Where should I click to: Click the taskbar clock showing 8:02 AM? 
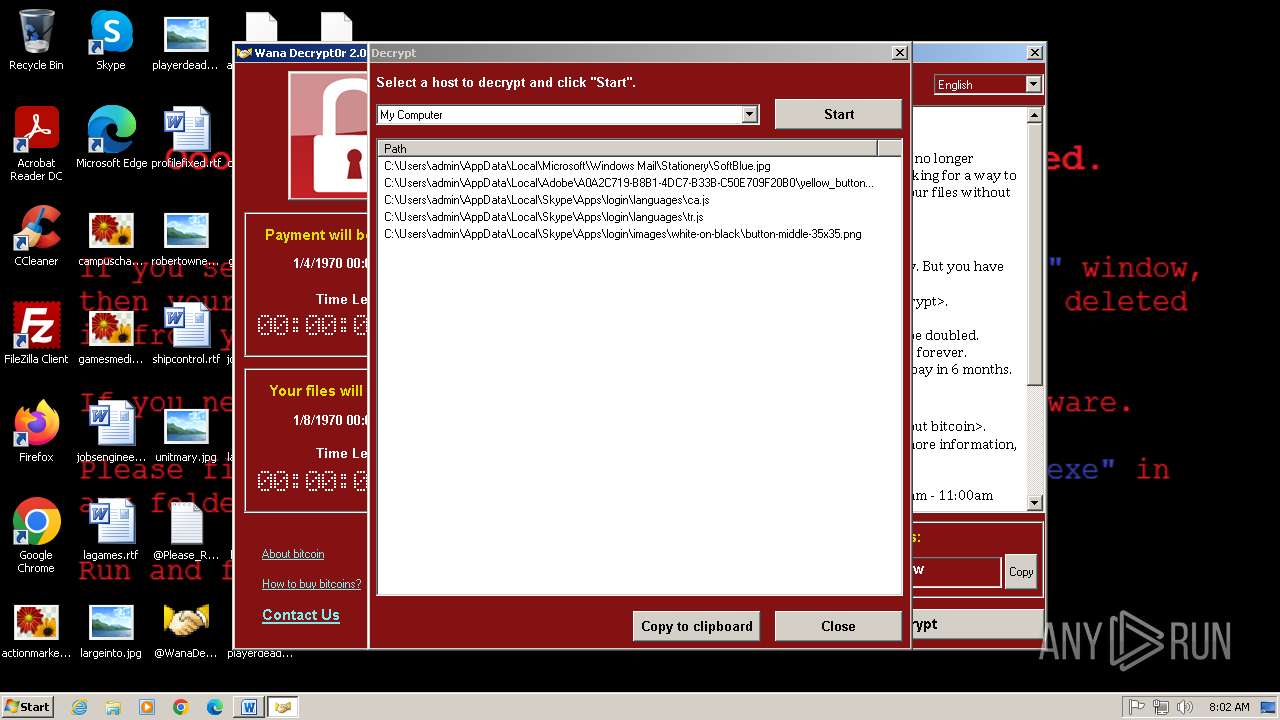(1229, 707)
